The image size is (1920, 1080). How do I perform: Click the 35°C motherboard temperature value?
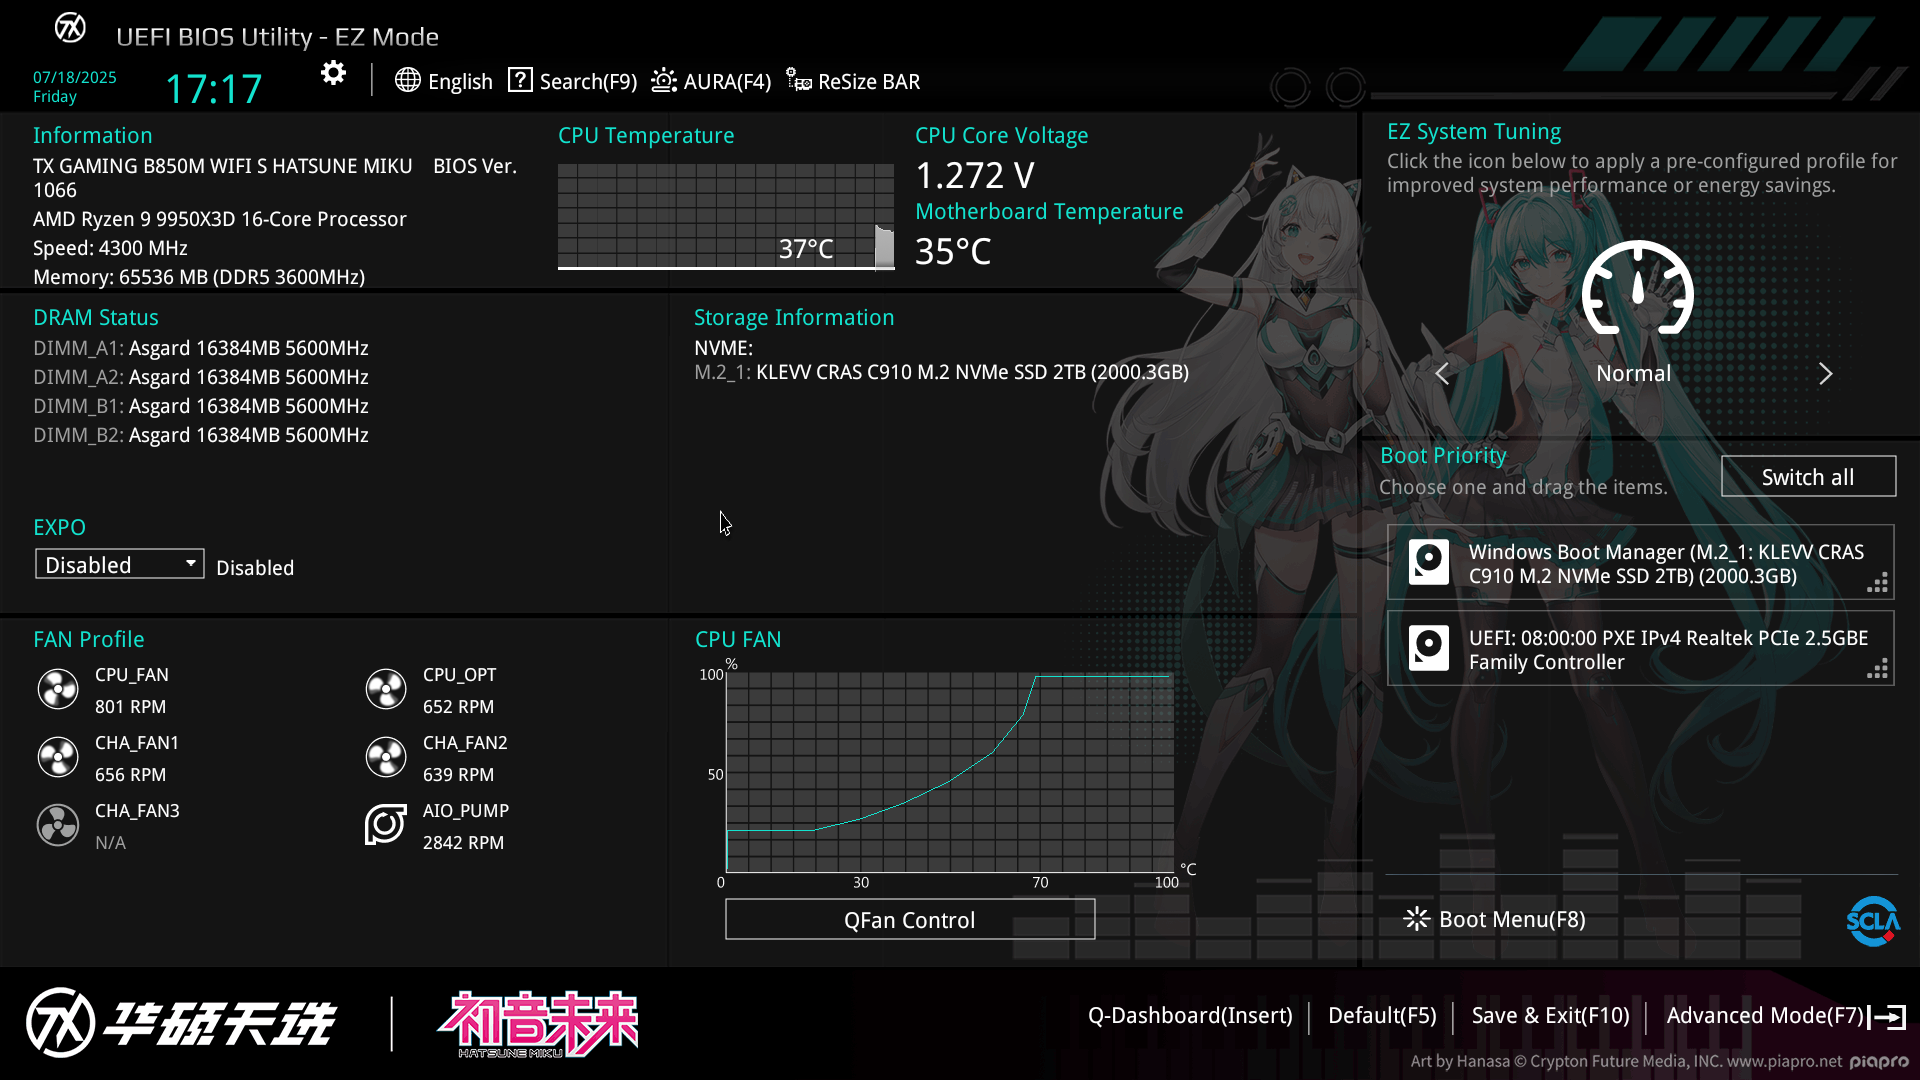(x=953, y=251)
